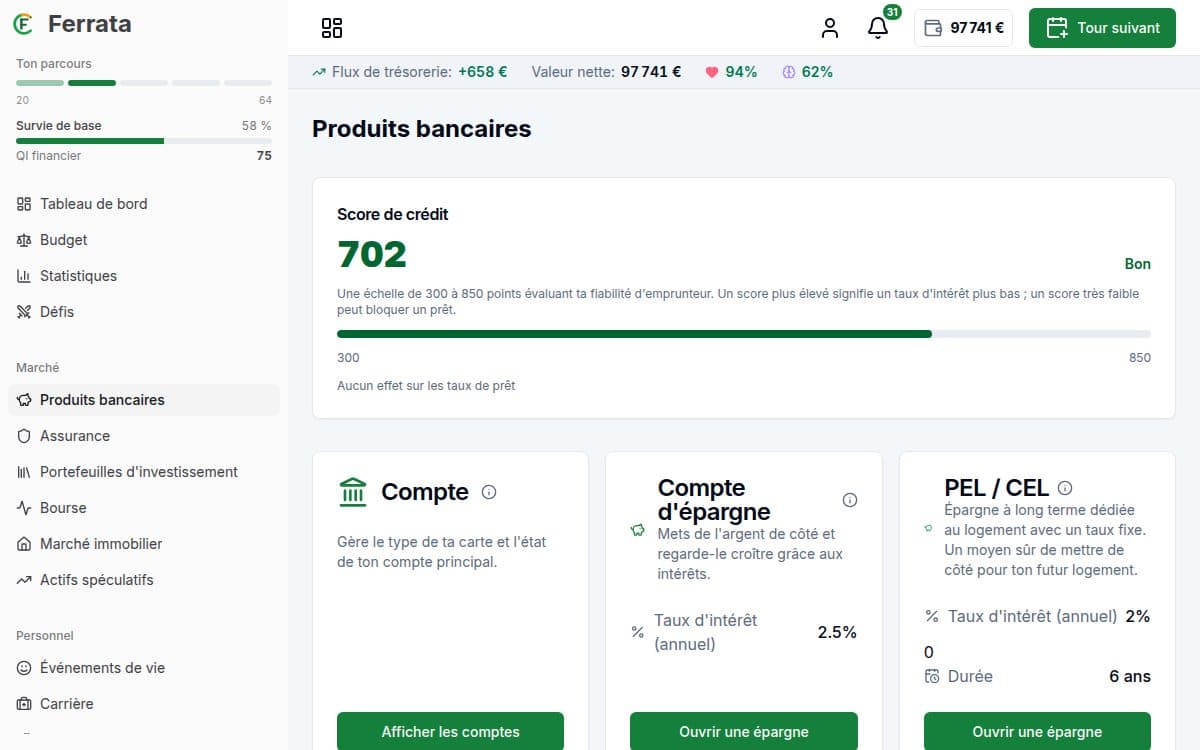Click the Bon credit rating label
Image resolution: width=1200 pixels, height=750 pixels.
(1138, 264)
